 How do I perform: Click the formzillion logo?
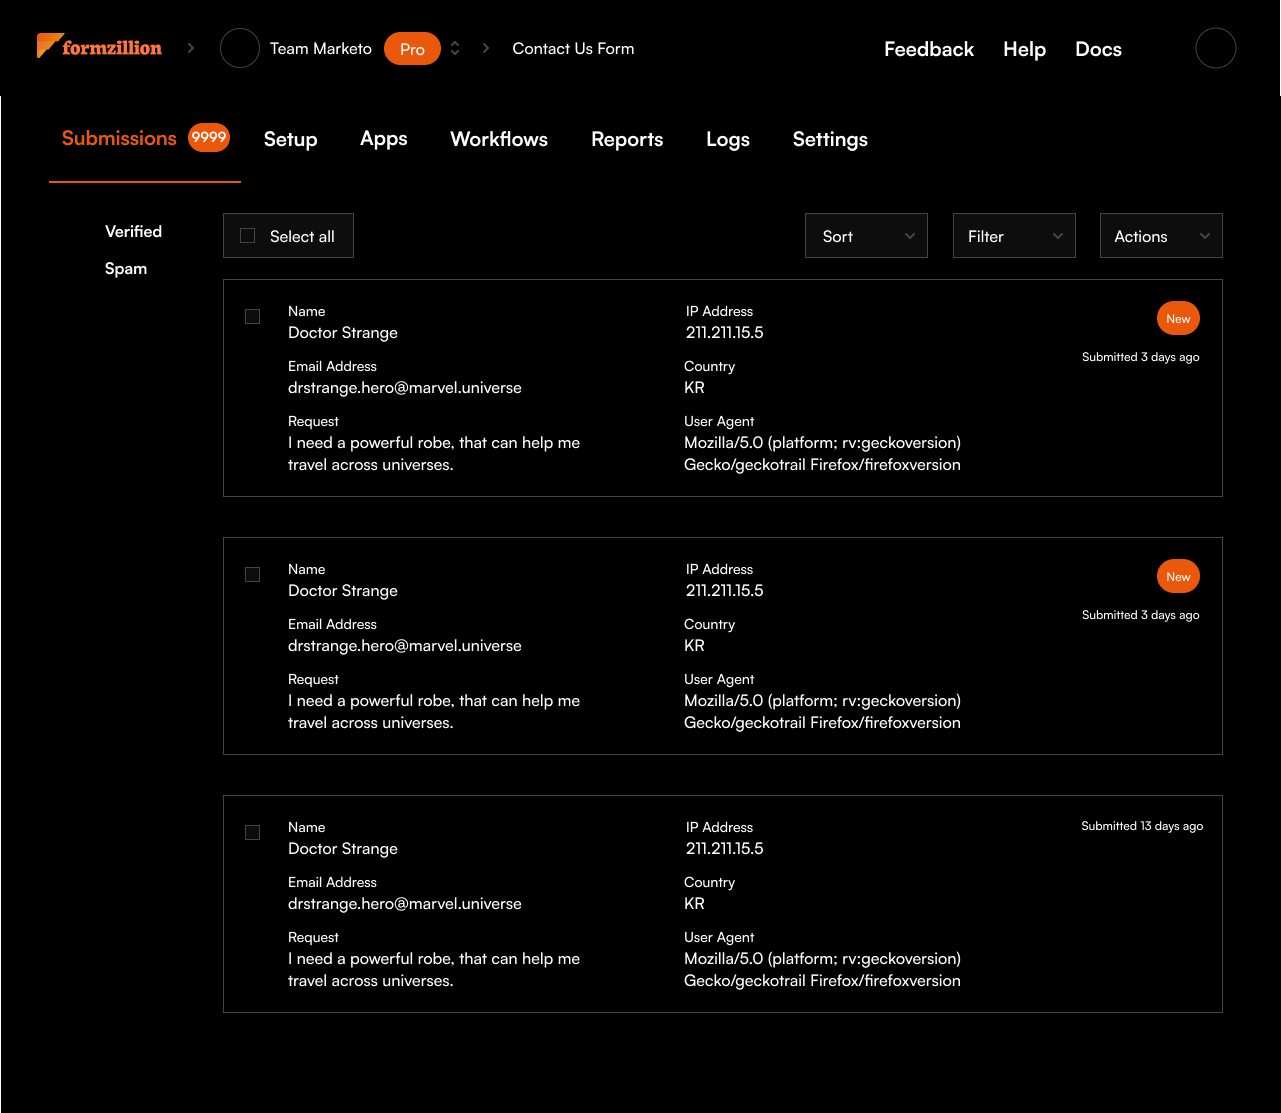point(99,47)
